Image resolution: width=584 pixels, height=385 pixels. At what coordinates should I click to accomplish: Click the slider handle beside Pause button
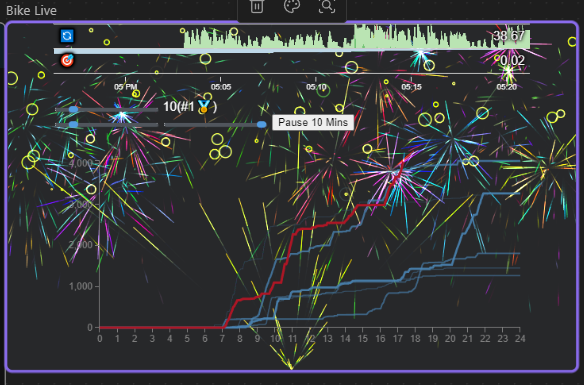pyautogui.click(x=262, y=124)
